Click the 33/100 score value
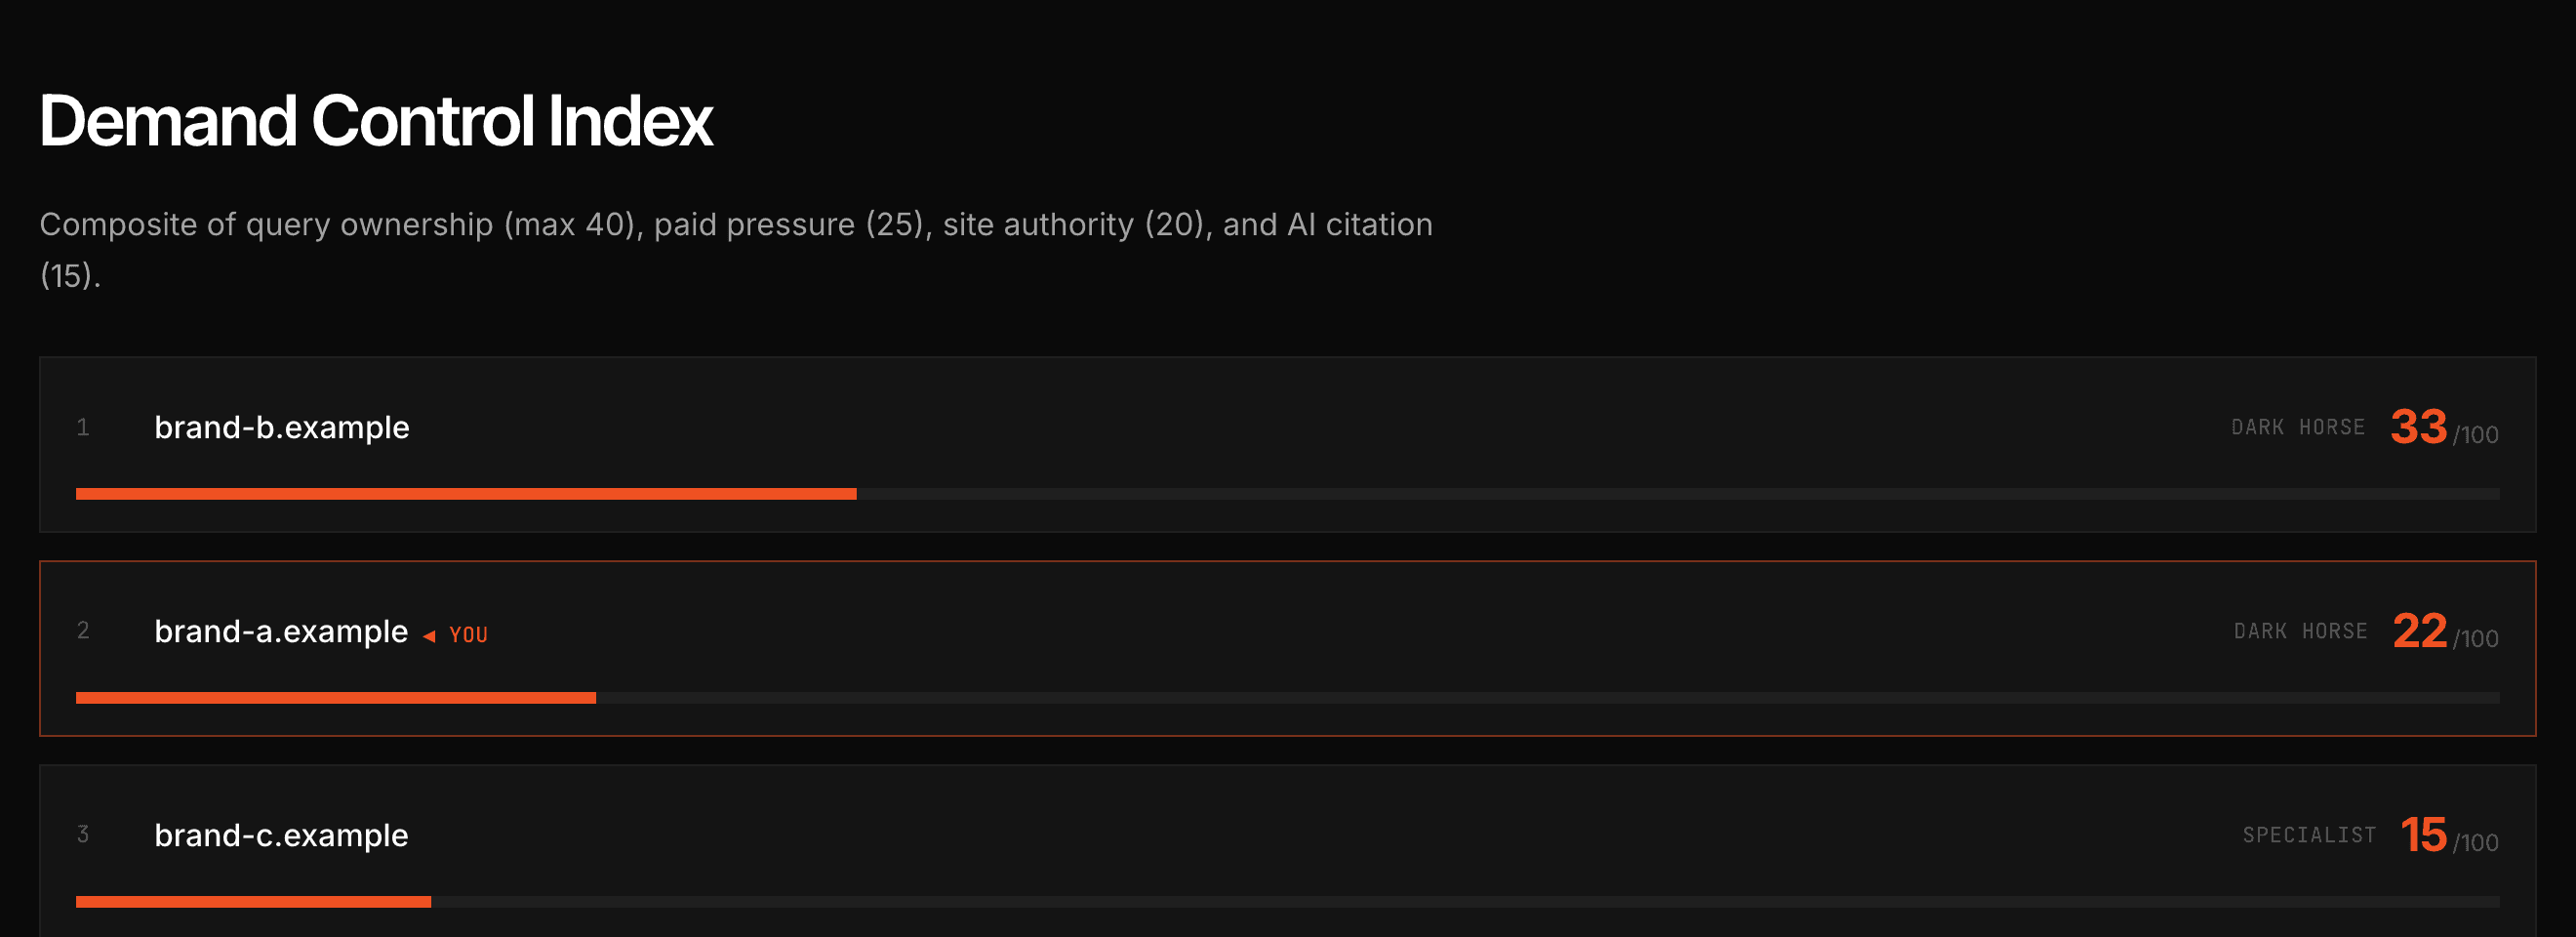The height and width of the screenshot is (937, 2576). 2444,428
